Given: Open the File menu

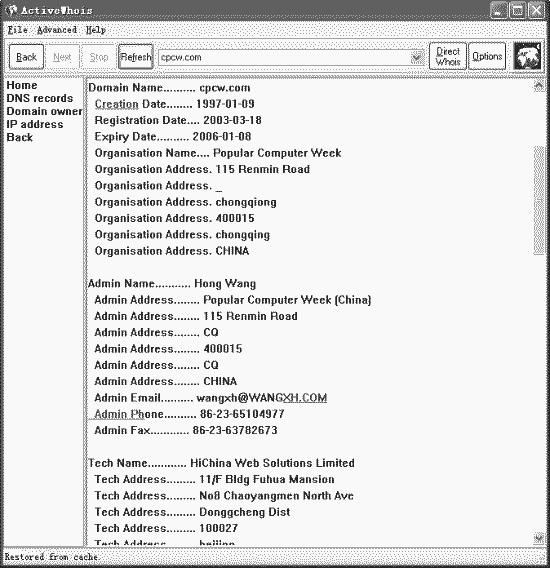Looking at the screenshot, I should [x=18, y=30].
